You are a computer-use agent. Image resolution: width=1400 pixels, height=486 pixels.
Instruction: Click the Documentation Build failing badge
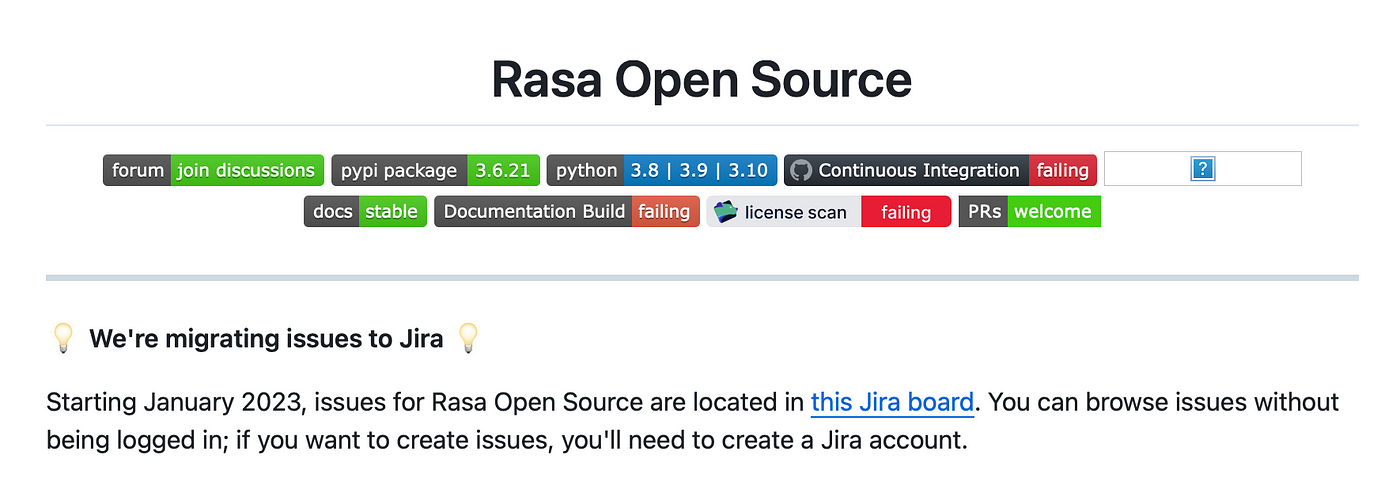tap(567, 211)
